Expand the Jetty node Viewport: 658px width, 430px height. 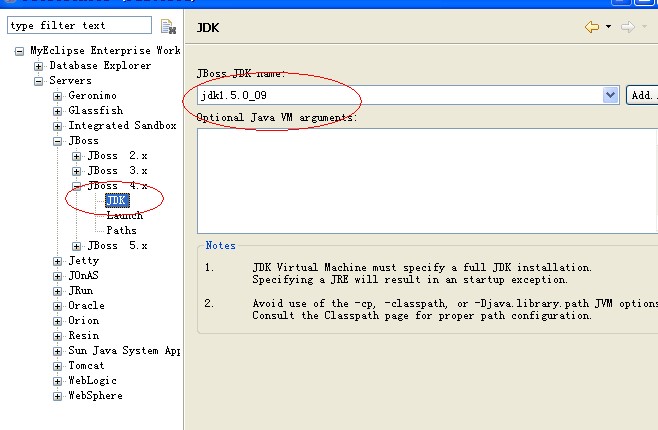click(x=57, y=261)
